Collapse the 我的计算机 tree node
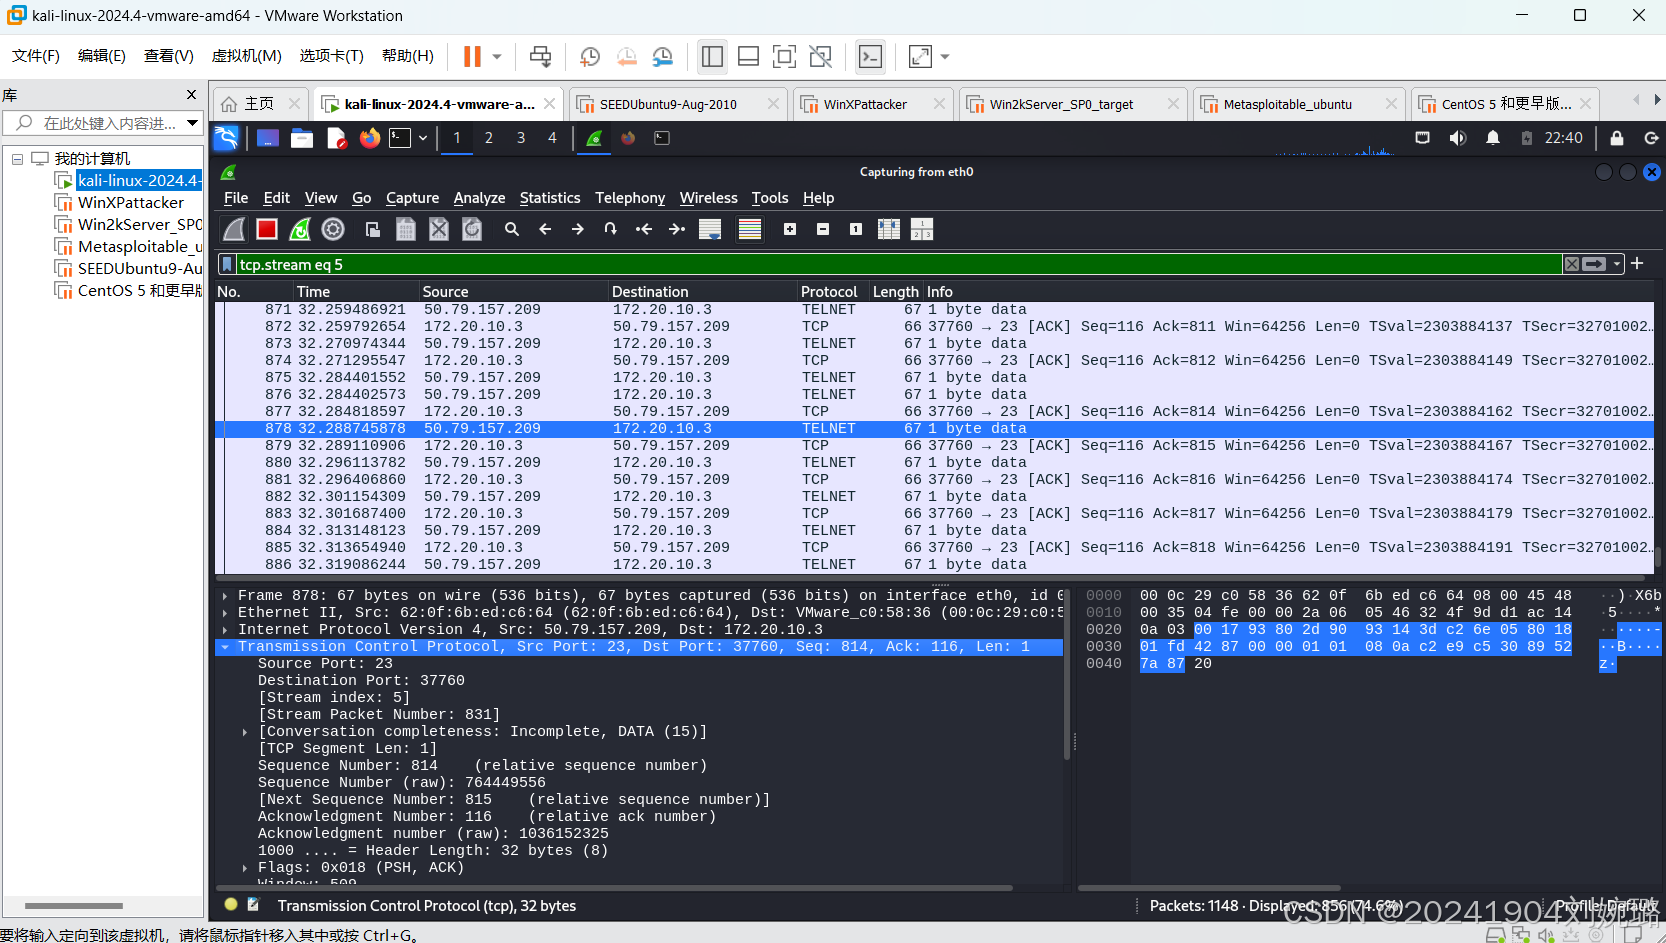Viewport: 1666px width, 943px height. [x=17, y=159]
